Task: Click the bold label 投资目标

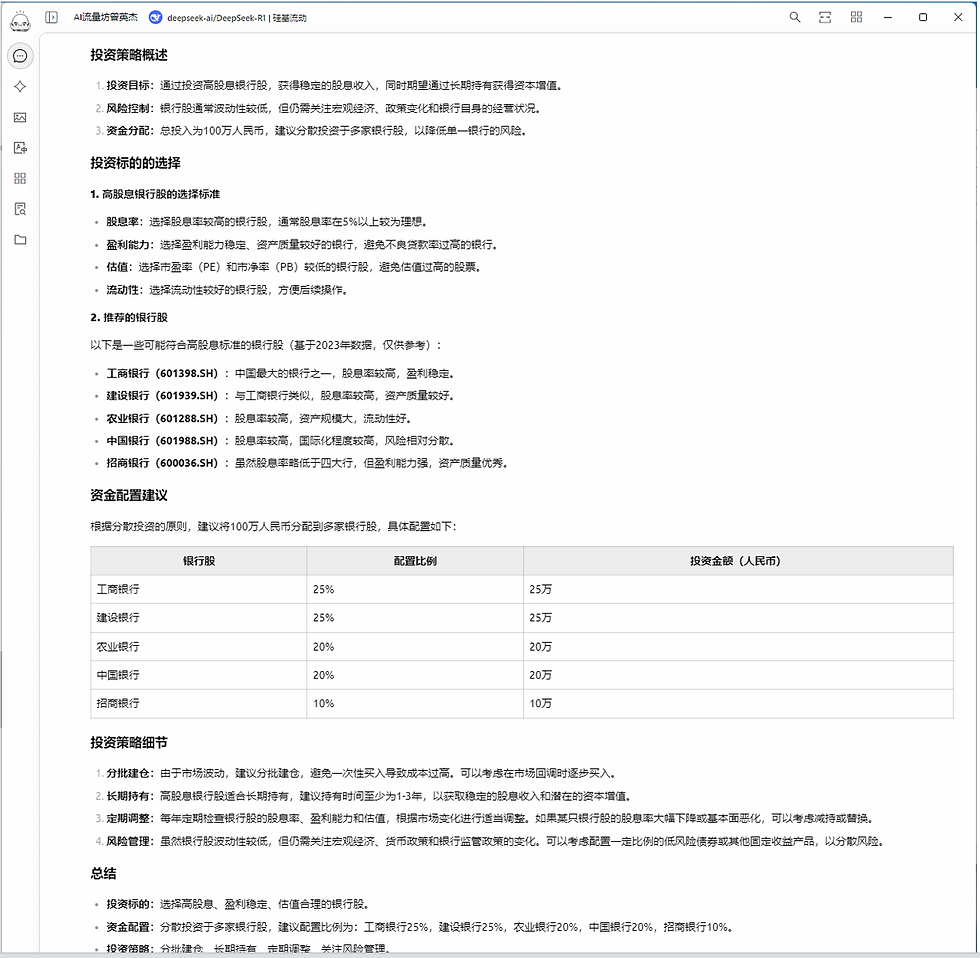Action: 128,86
